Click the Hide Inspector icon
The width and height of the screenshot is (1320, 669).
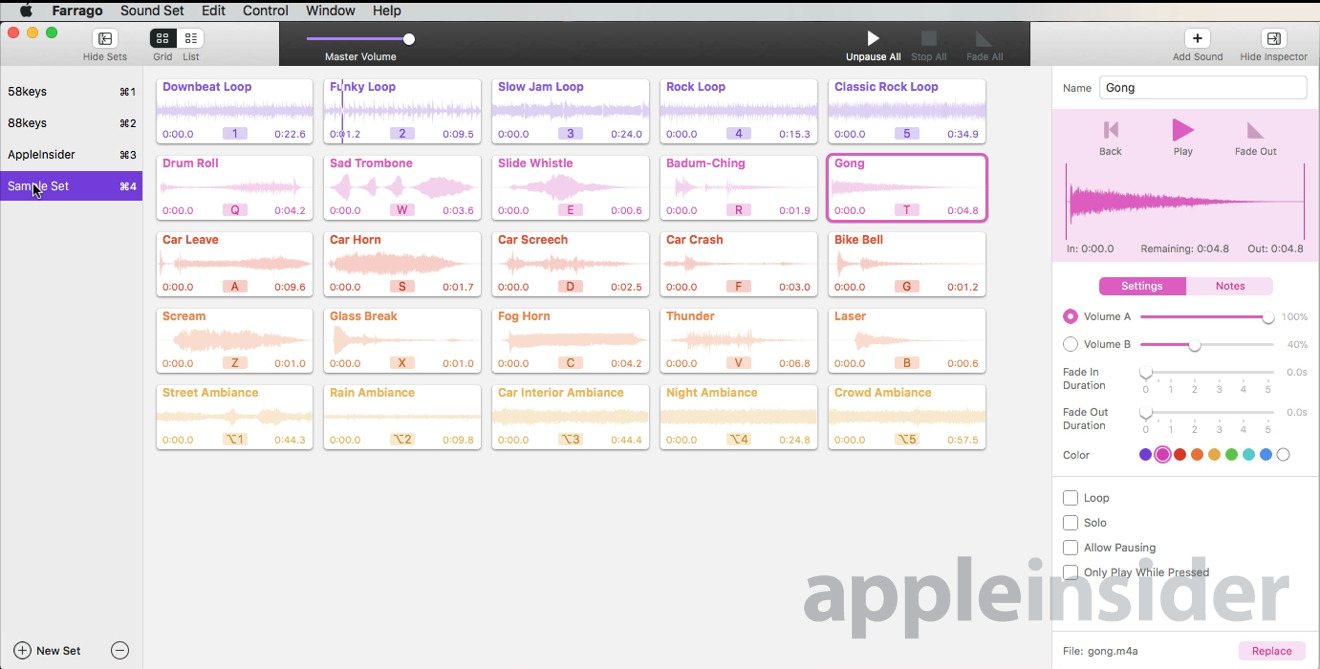tap(1273, 38)
